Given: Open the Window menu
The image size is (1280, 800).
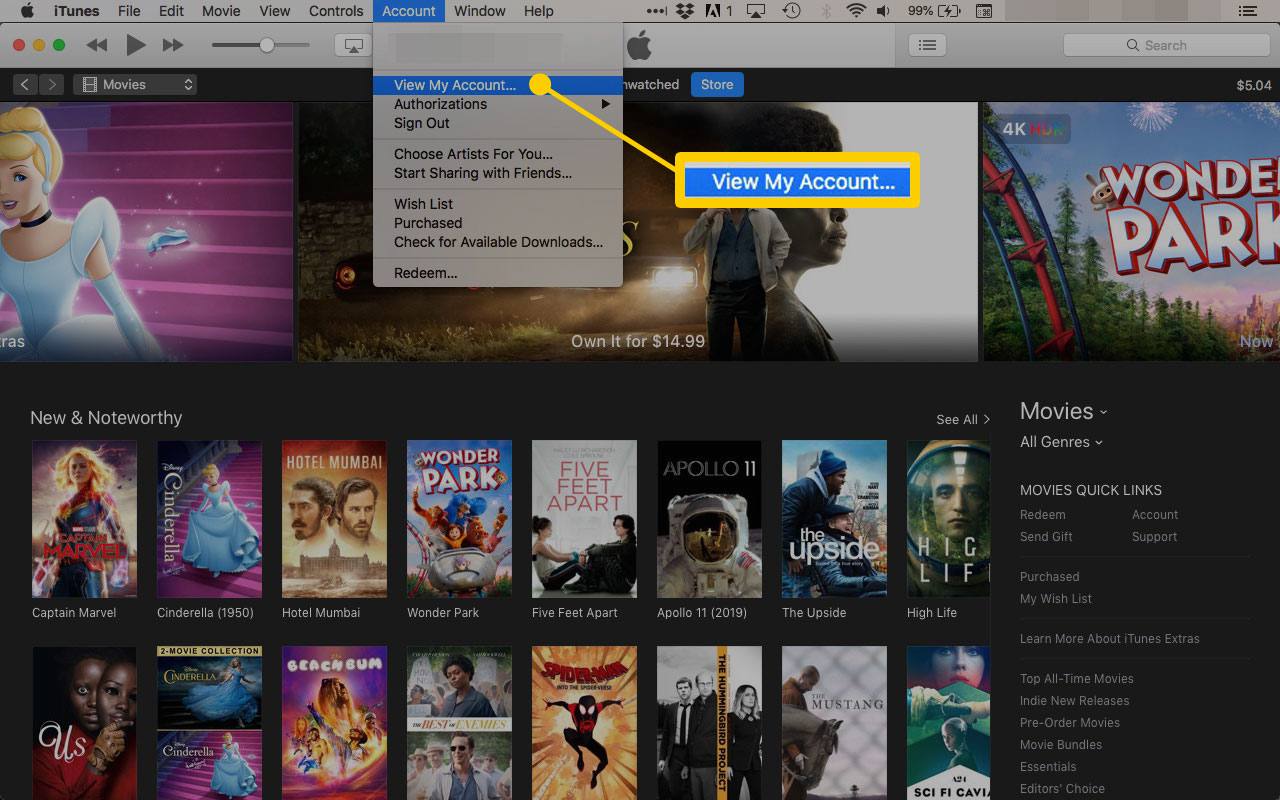Looking at the screenshot, I should point(479,11).
